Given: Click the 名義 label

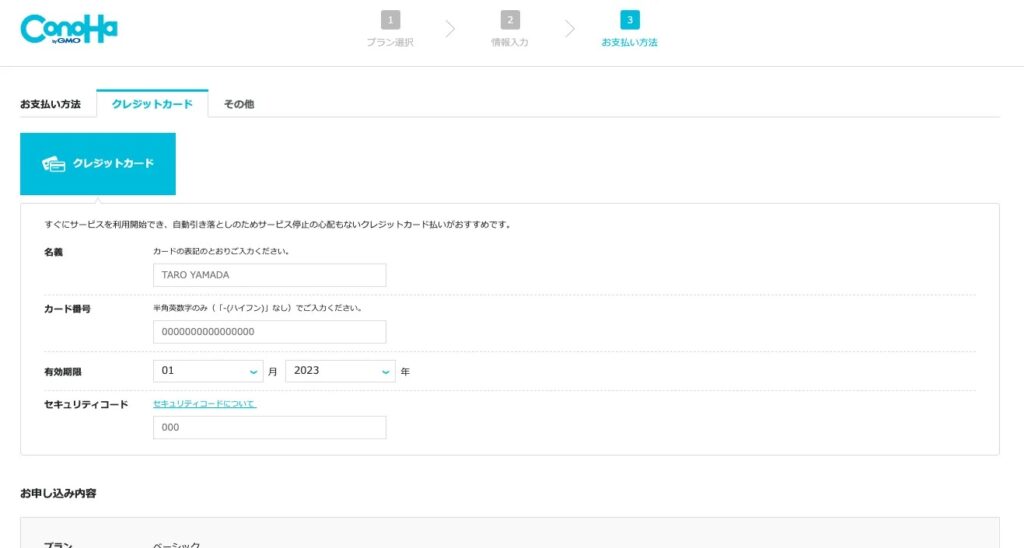Looking at the screenshot, I should (54, 252).
